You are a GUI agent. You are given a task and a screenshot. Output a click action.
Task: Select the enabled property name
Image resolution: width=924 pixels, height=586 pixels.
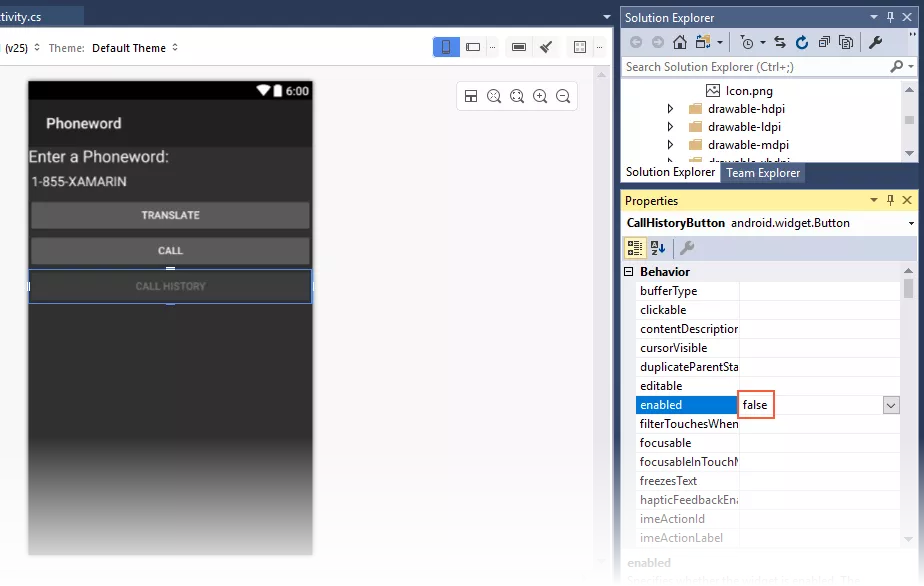point(687,405)
